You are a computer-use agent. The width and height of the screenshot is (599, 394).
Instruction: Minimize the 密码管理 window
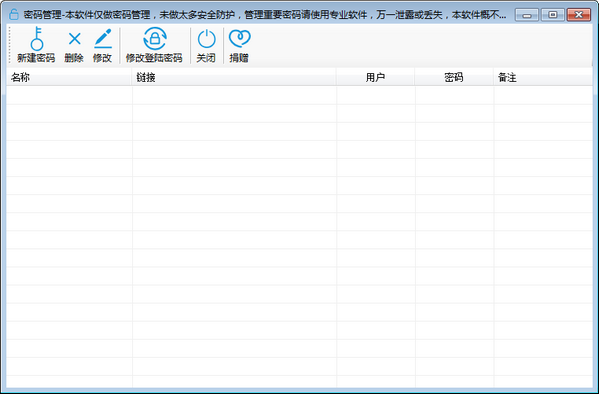point(527,15)
